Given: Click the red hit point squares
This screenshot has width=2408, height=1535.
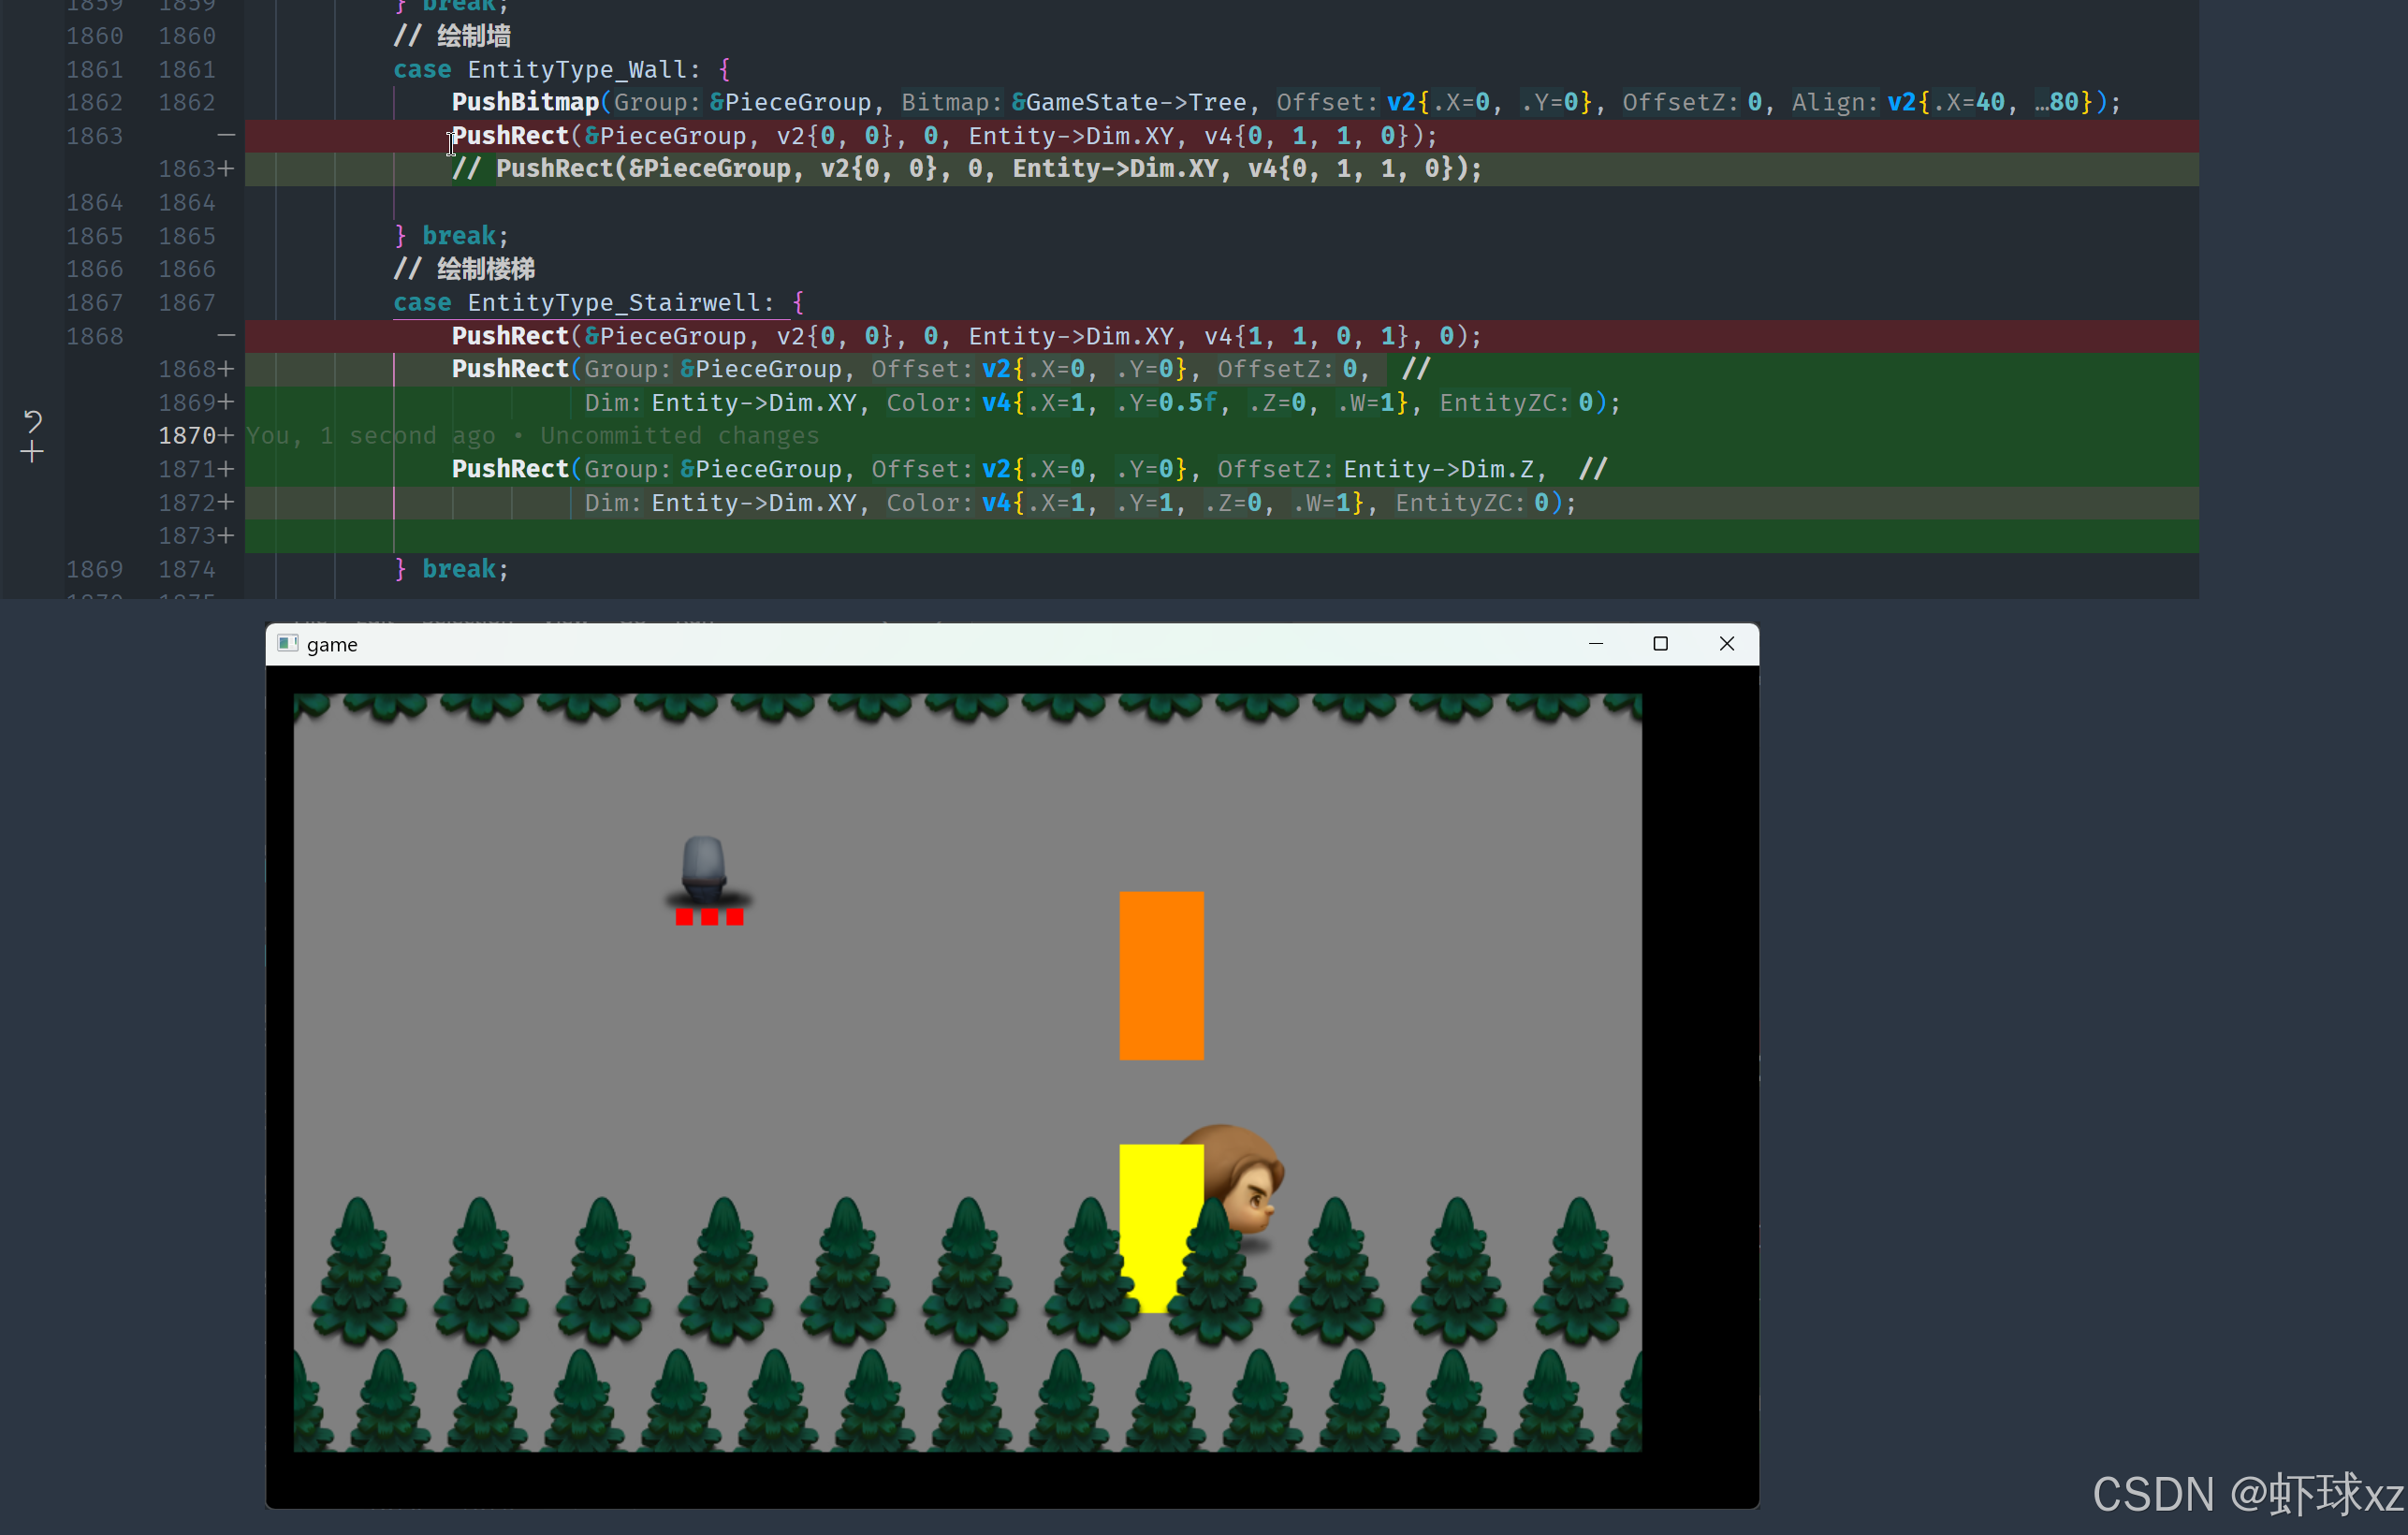Looking at the screenshot, I should (709, 917).
